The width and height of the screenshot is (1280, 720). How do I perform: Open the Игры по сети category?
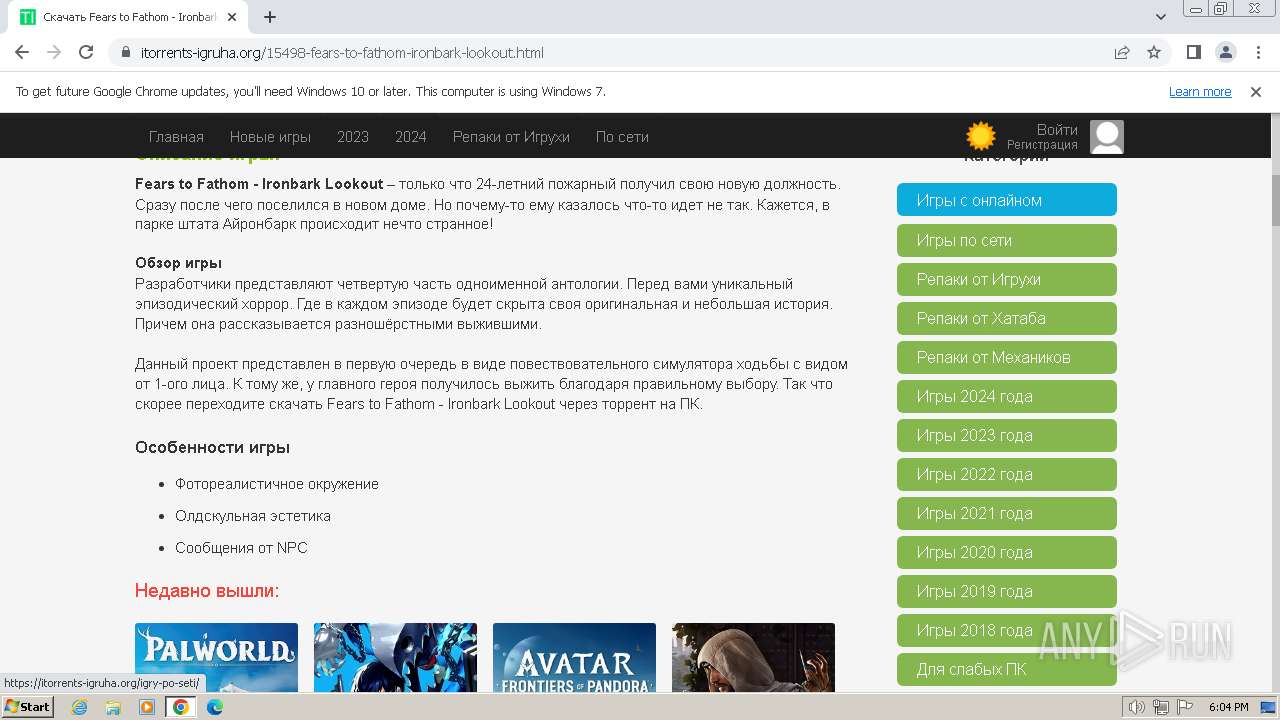1007,240
